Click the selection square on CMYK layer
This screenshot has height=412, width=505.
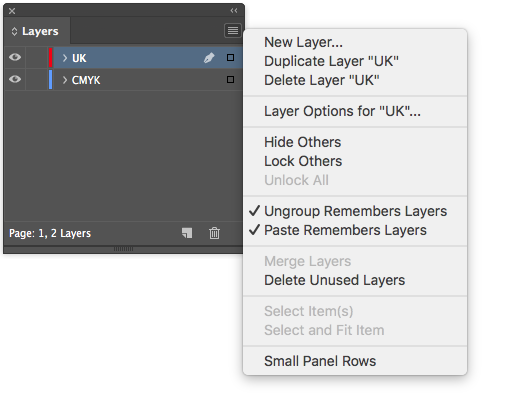[230, 80]
